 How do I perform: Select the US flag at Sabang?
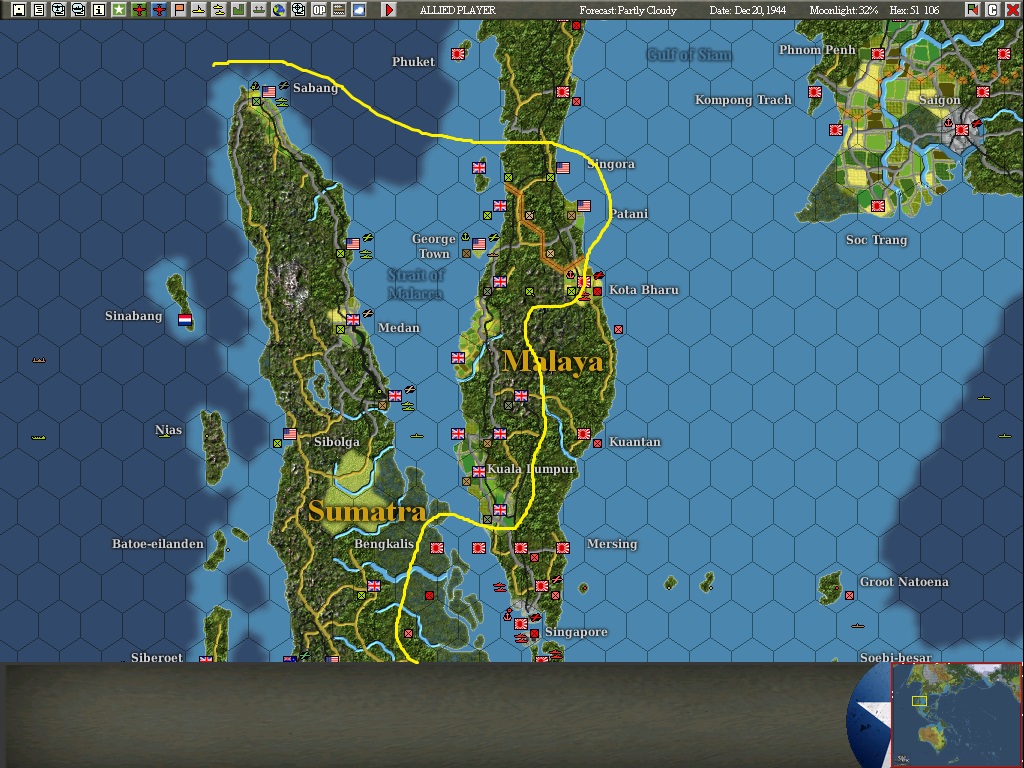268,92
